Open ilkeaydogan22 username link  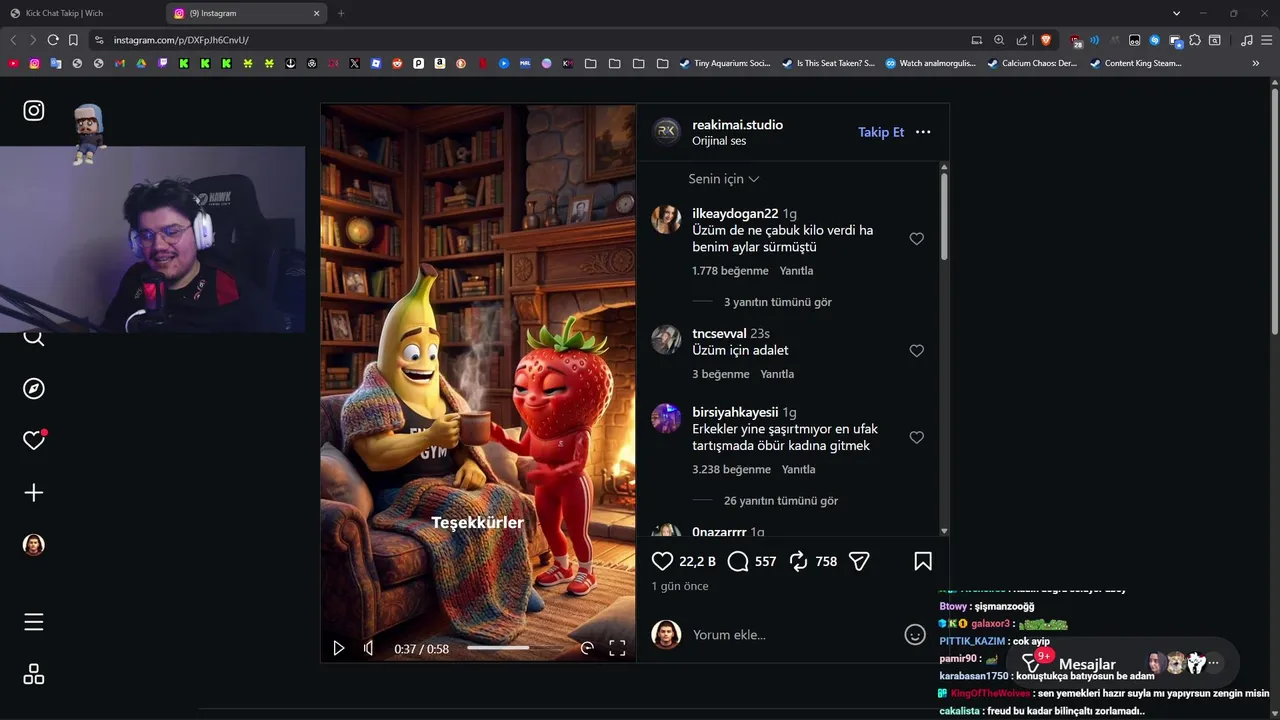click(x=735, y=214)
